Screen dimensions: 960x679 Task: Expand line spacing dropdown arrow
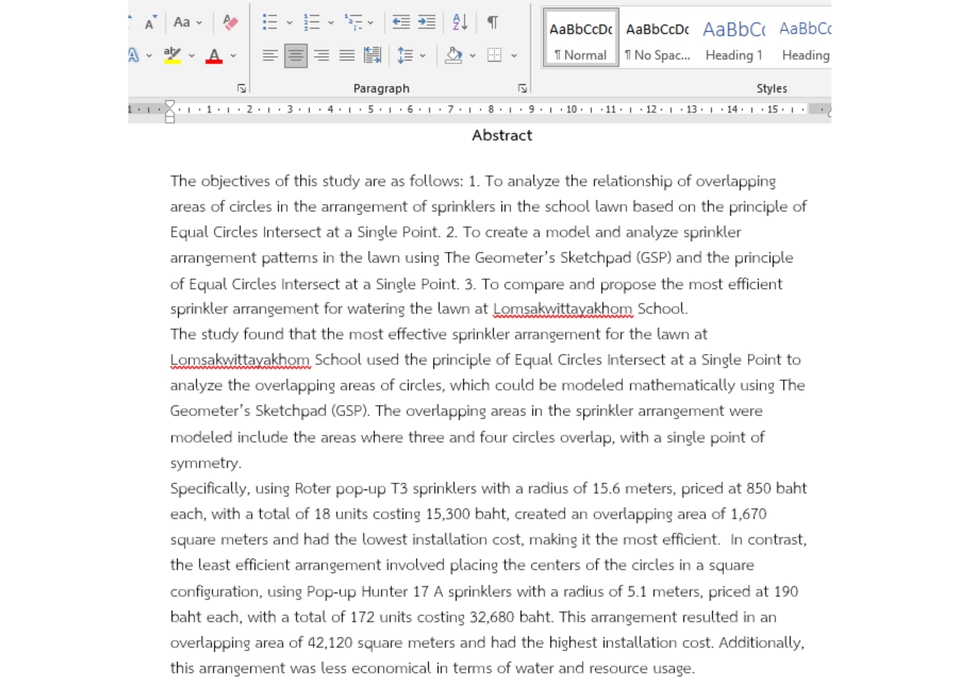click(422, 56)
